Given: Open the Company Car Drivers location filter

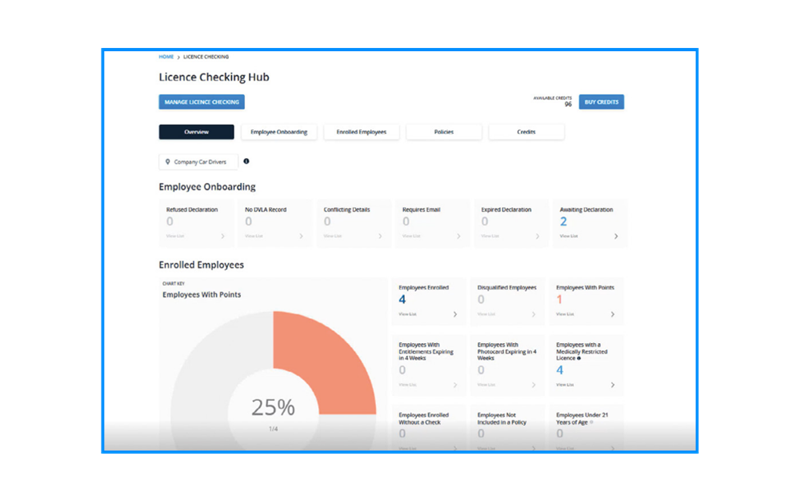Looking at the screenshot, I should tap(198, 162).
